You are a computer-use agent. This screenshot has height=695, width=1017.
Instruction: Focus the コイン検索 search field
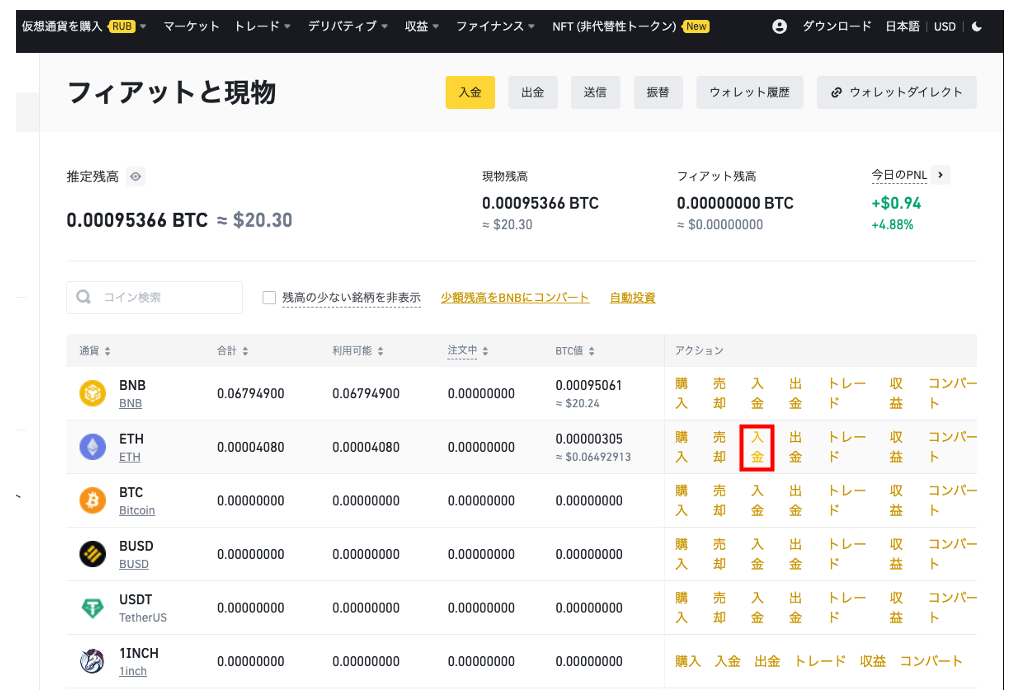[x=154, y=297]
